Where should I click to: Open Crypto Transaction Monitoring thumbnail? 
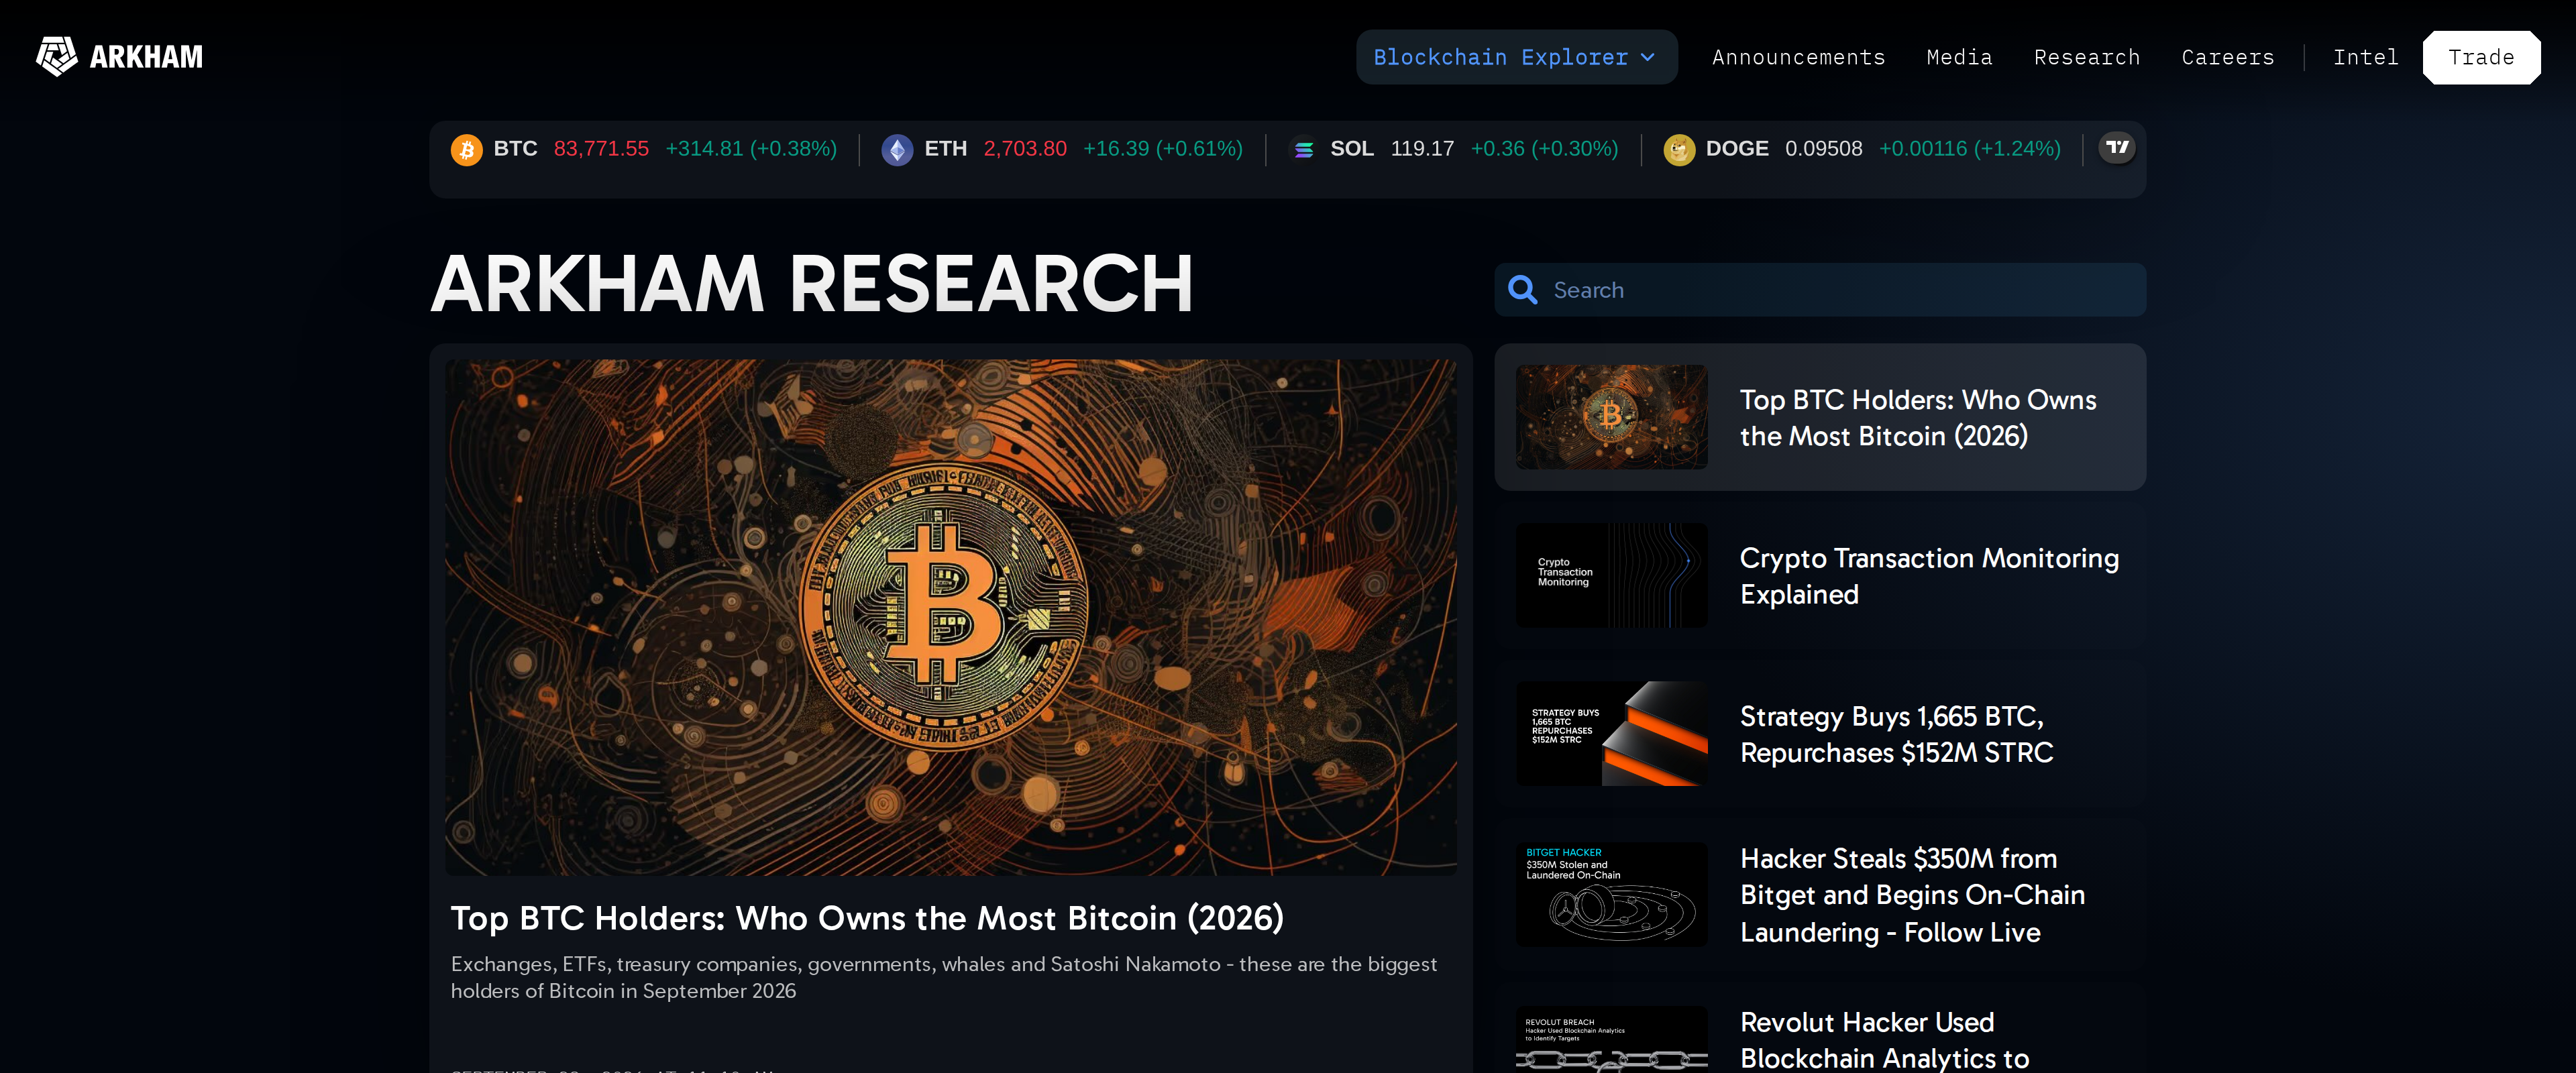click(x=1611, y=575)
